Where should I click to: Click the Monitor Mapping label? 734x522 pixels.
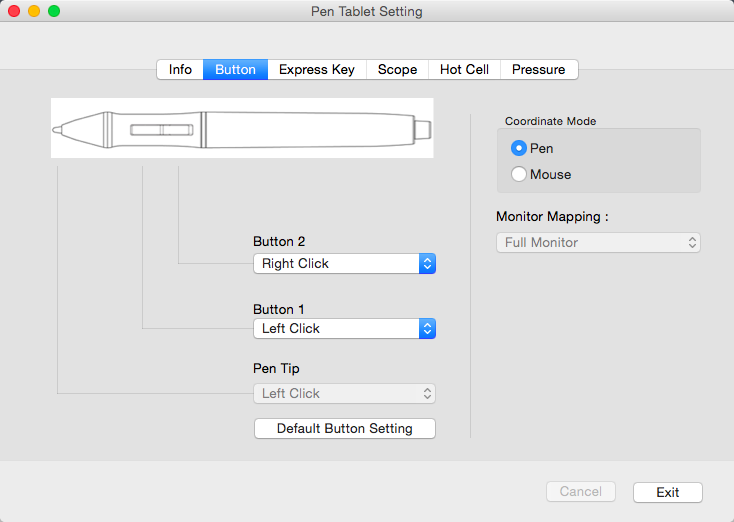click(x=552, y=217)
